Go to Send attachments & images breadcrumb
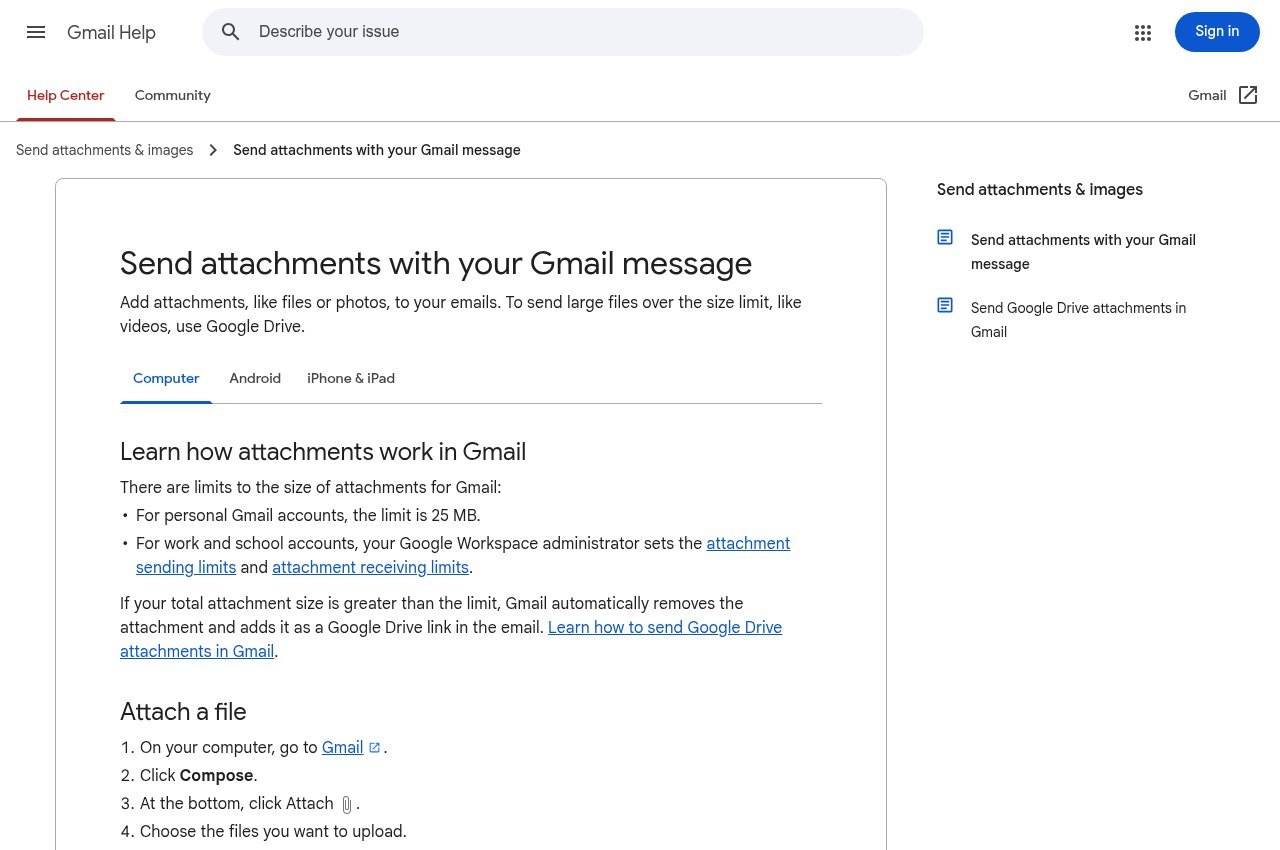This screenshot has width=1280, height=850. tap(105, 150)
